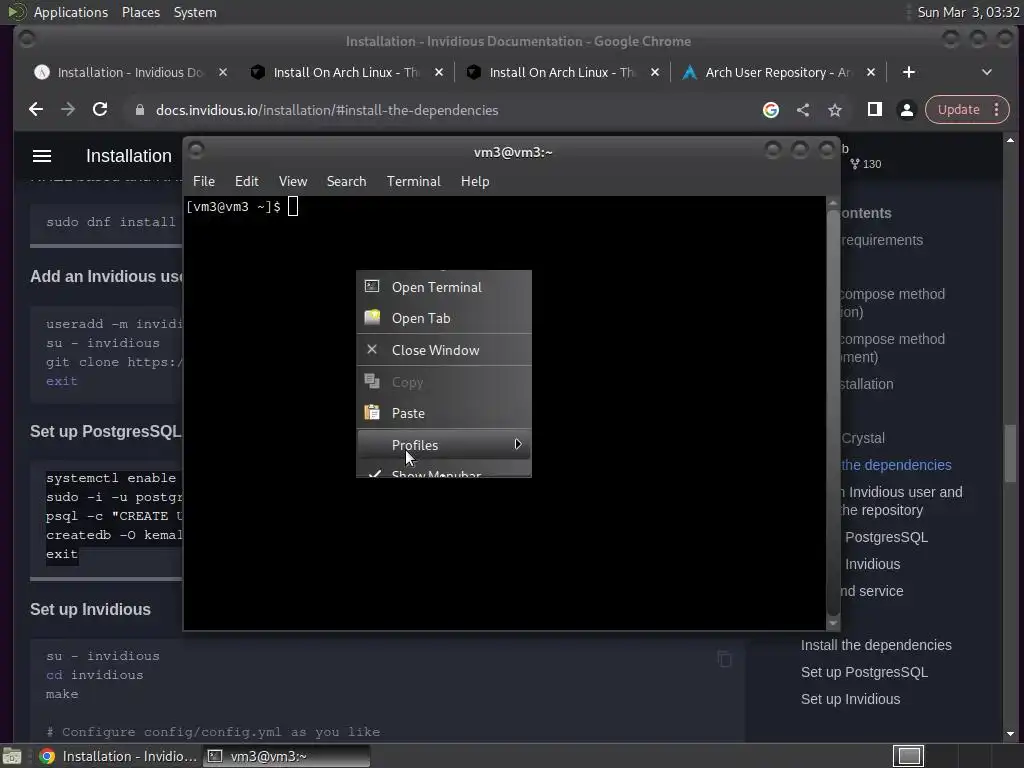Open the docs hamburger navigation menu
This screenshot has height=768, width=1024.
[42, 155]
